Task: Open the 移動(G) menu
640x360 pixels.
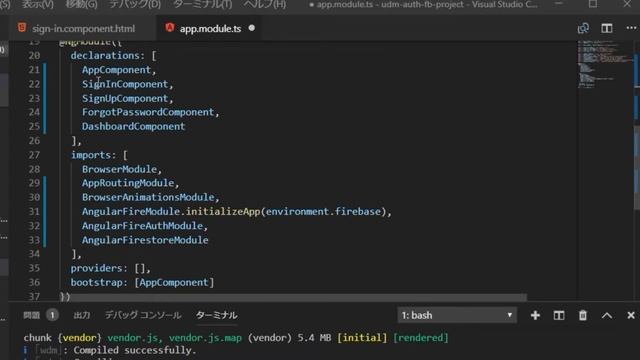Action: (82, 4)
